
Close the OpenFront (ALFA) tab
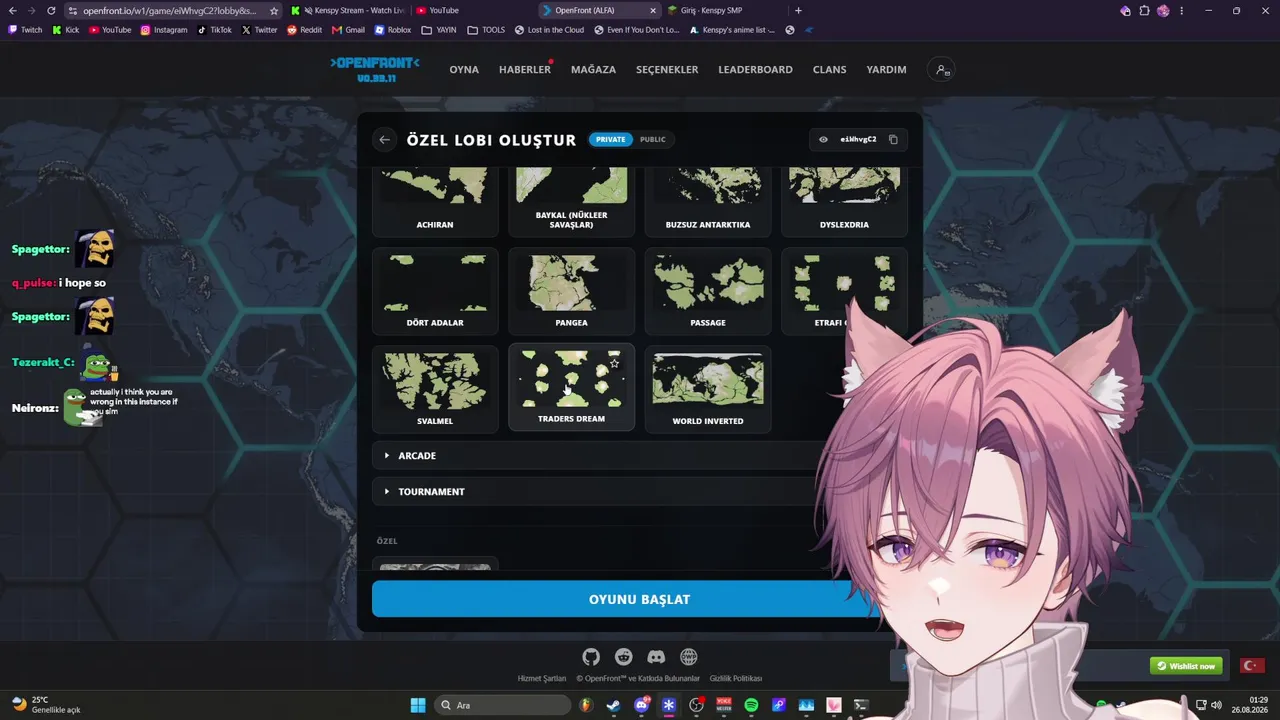tap(653, 11)
